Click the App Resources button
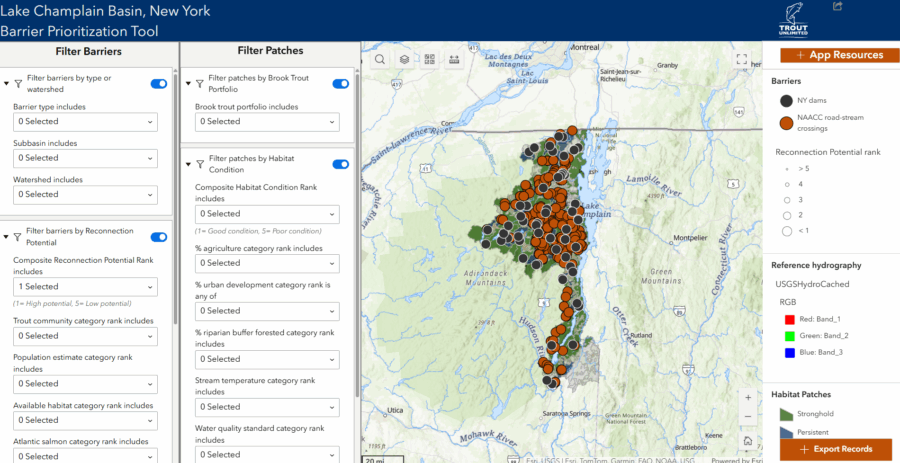900x463 pixels. [x=832, y=55]
